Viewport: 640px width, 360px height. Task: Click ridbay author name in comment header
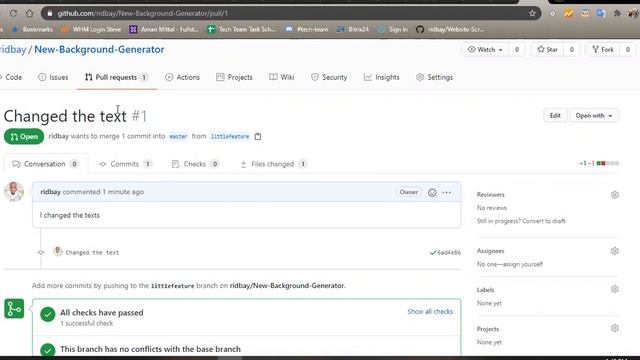pos(51,191)
